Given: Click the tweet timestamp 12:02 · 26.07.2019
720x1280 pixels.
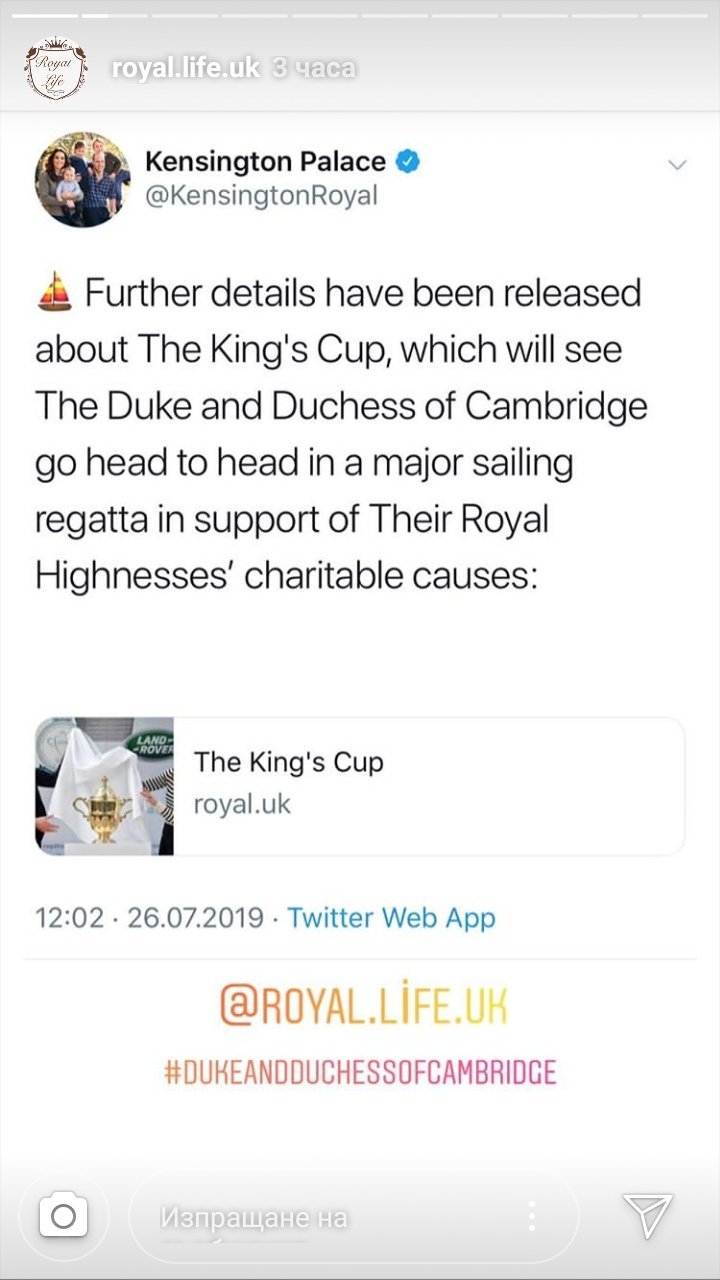Looking at the screenshot, I should [149, 918].
